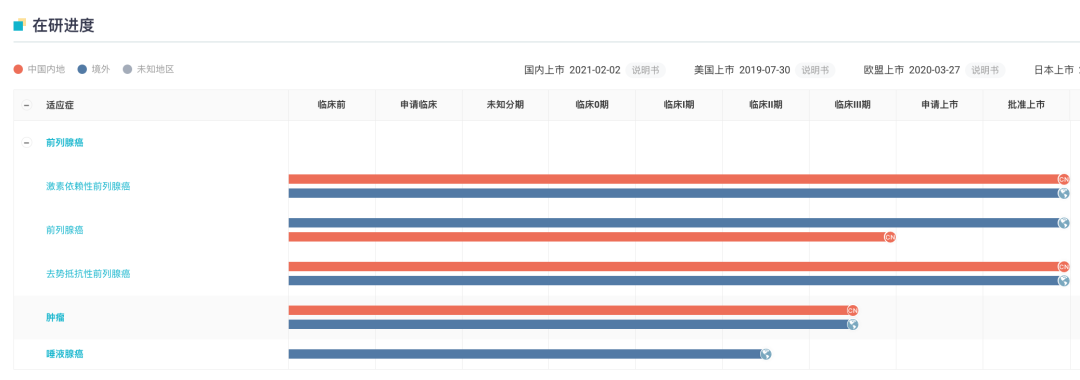This screenshot has width=1080, height=380.
Task: Open 说明书 for 美国上市
Action: pyautogui.click(x=815, y=70)
